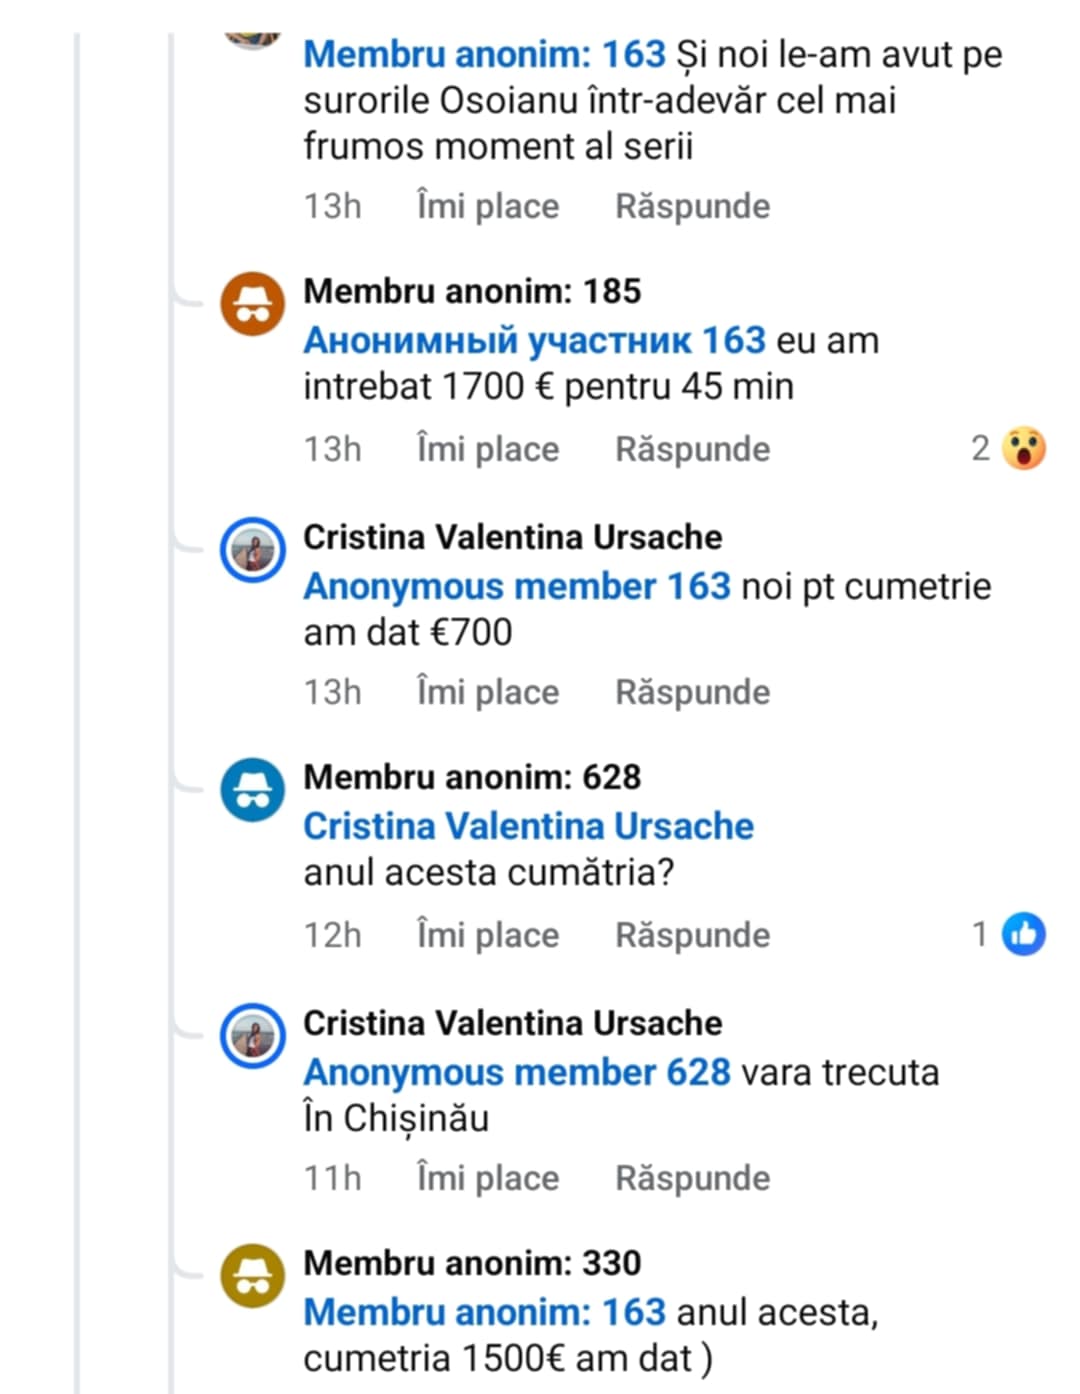The width and height of the screenshot is (1080, 1394).
Task: Reply to the vara trecuta În Chișinău comment
Action: (x=692, y=1178)
